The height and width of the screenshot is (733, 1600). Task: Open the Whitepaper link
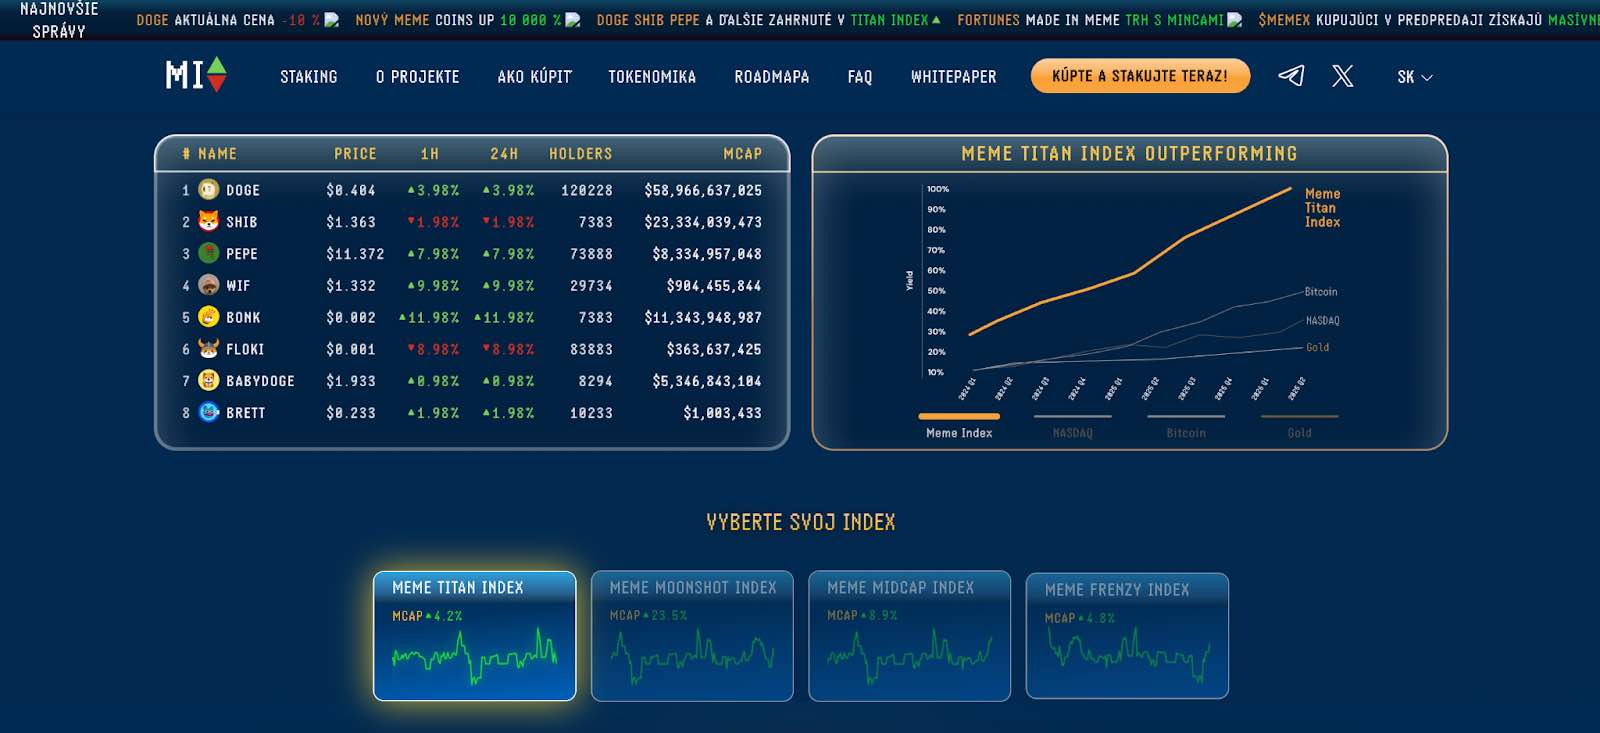[x=953, y=77]
